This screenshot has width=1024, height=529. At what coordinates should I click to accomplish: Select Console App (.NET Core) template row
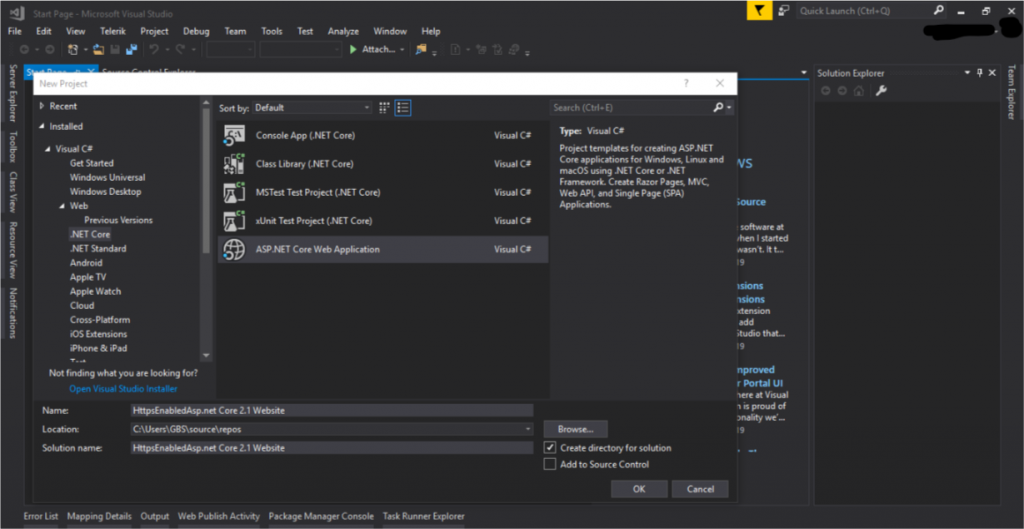point(383,135)
